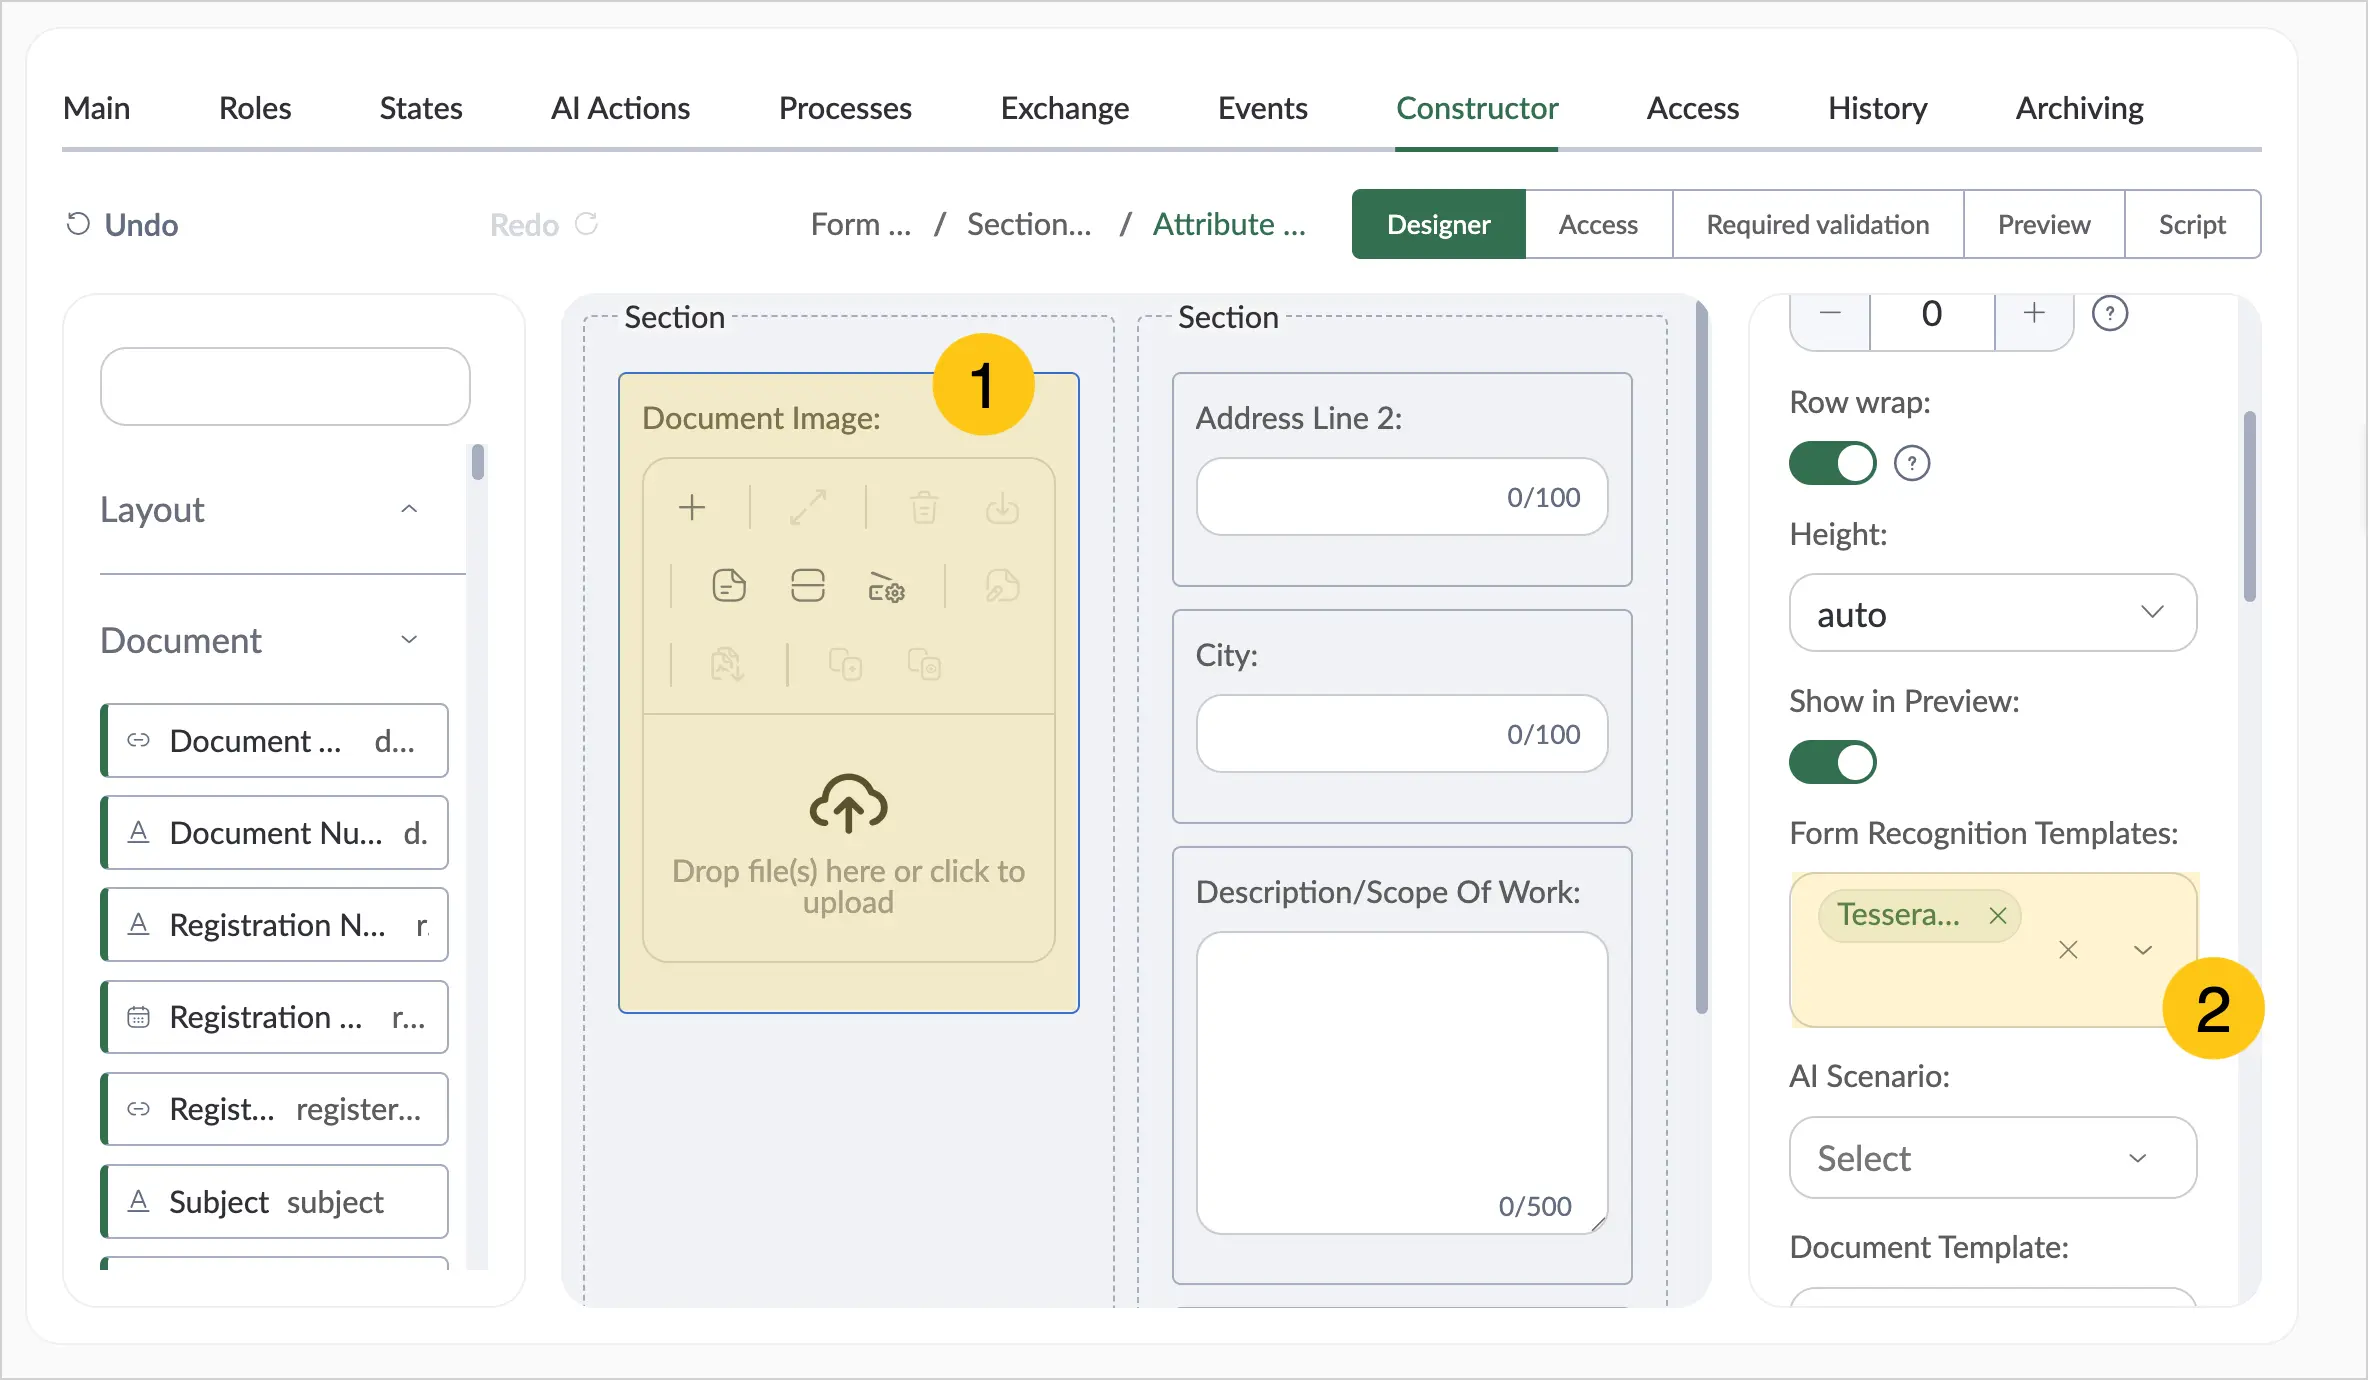Switch to the States tab
Image resolution: width=2368 pixels, height=1380 pixels.
[x=421, y=108]
